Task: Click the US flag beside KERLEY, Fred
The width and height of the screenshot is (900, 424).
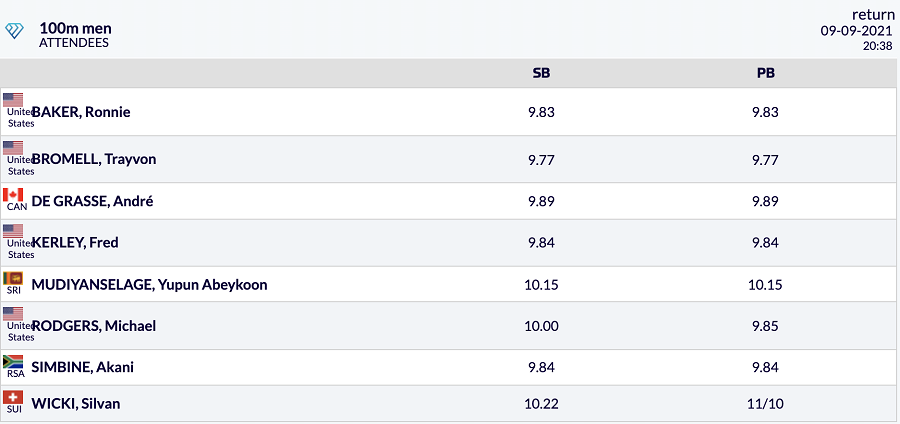Action: [x=13, y=231]
